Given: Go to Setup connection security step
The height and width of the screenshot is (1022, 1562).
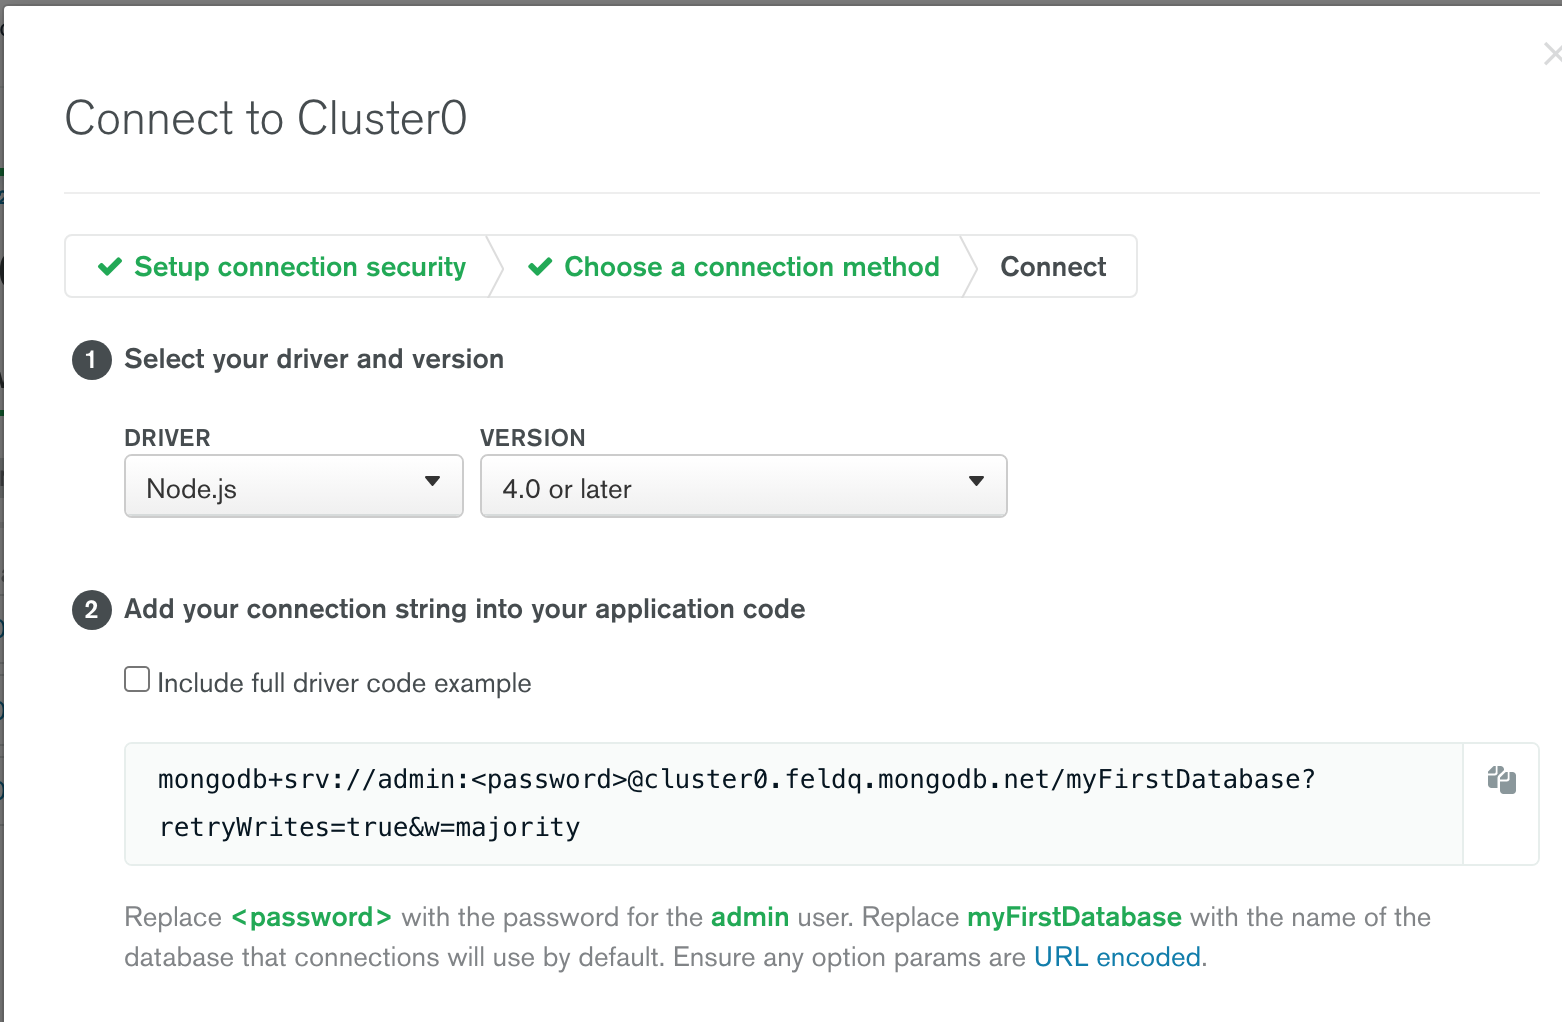Looking at the screenshot, I should tap(281, 267).
